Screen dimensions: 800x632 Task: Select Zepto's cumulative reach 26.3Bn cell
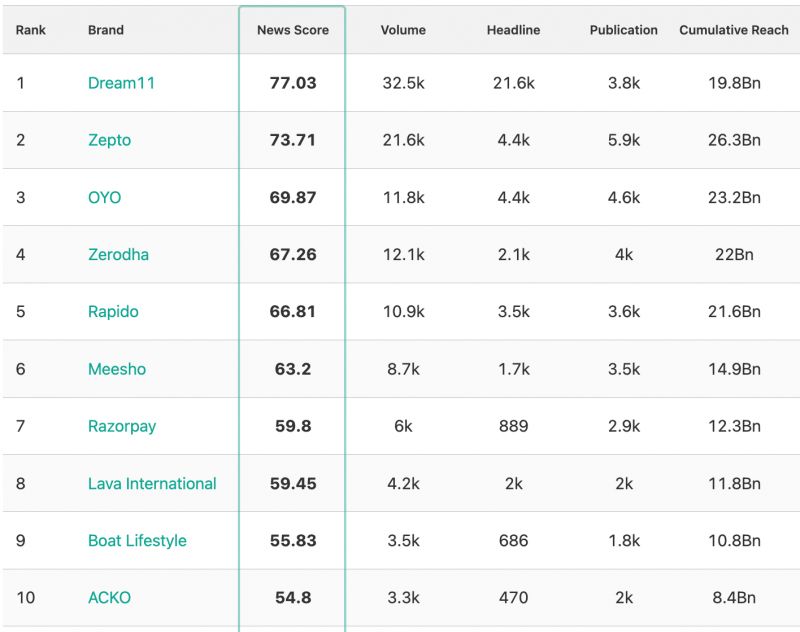pyautogui.click(x=734, y=140)
